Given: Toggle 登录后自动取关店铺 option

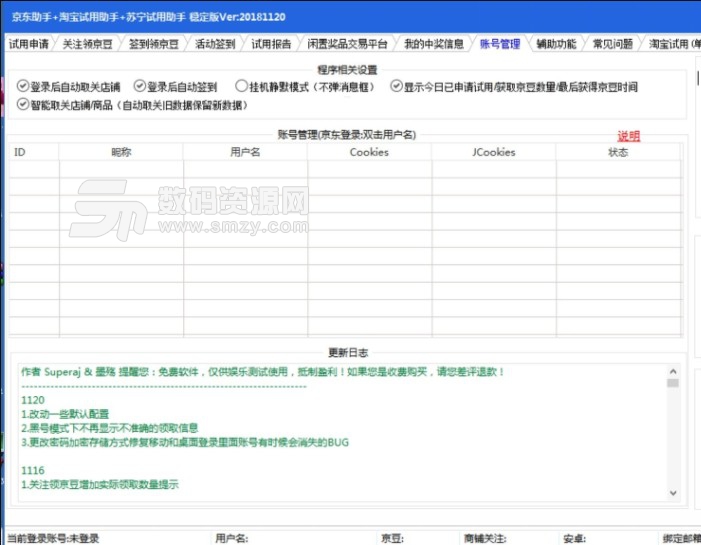Looking at the screenshot, I should (x=68, y=86).
